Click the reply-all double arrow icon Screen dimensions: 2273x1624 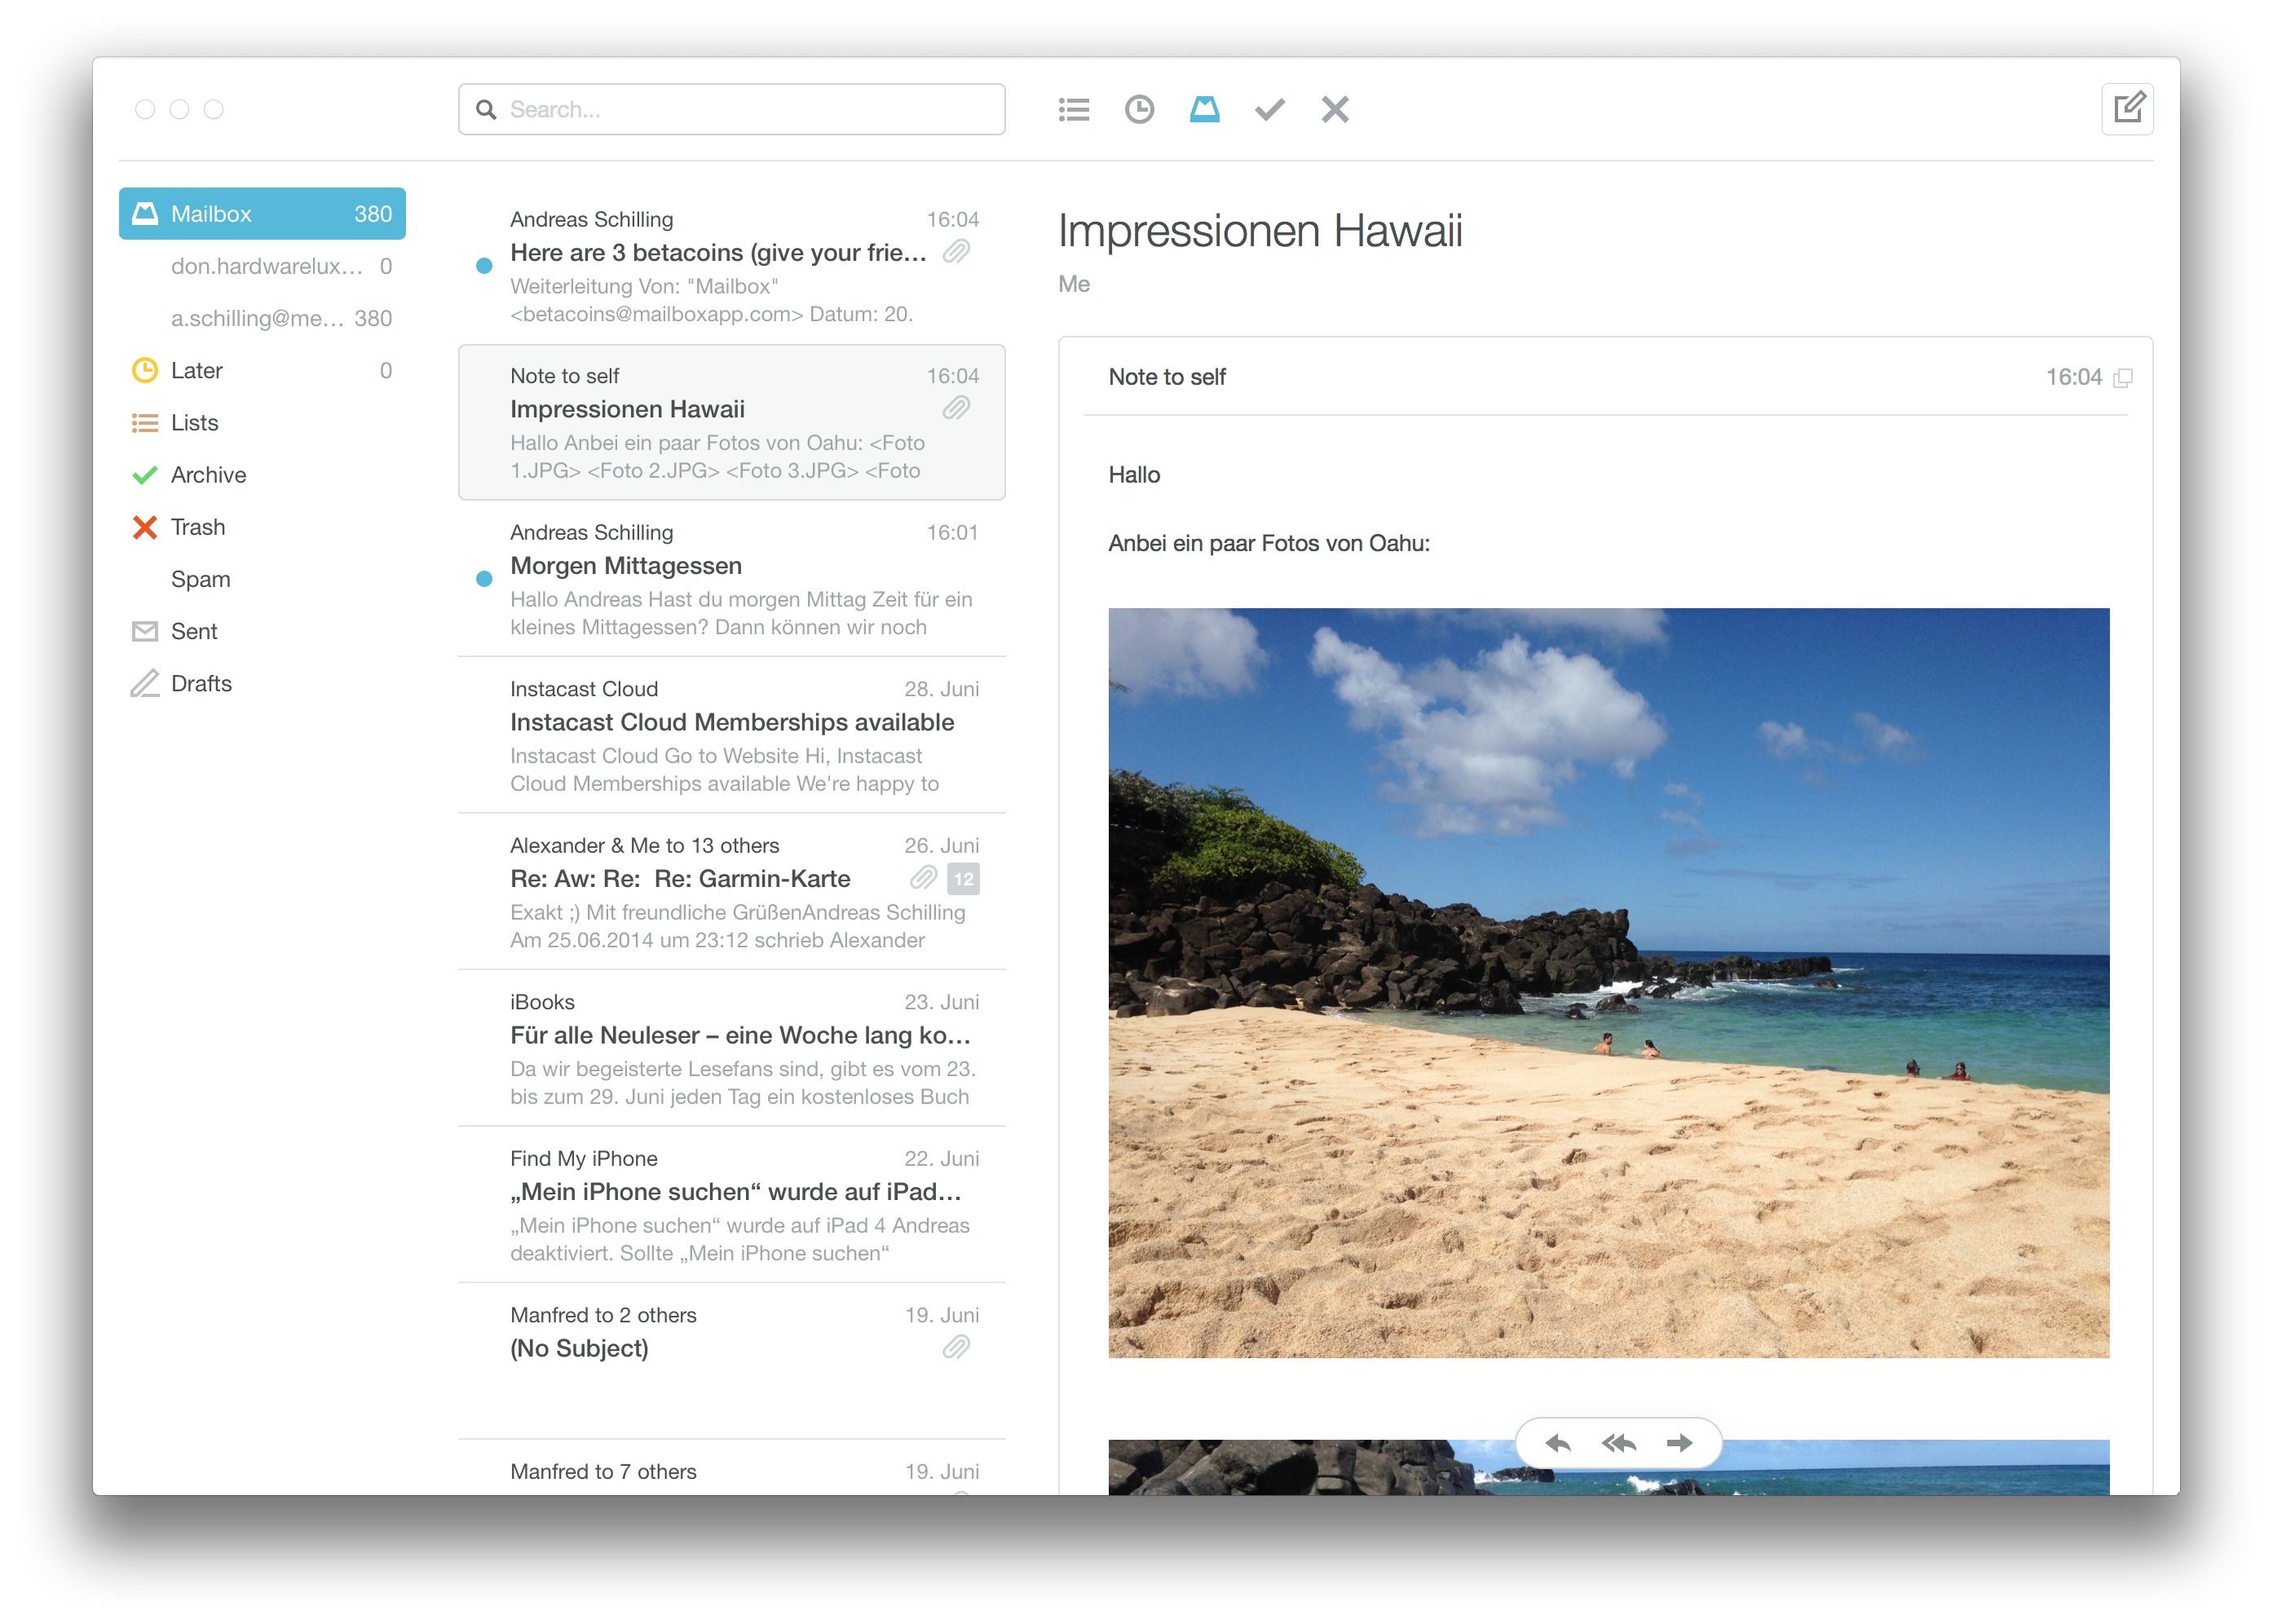[x=1618, y=1442]
